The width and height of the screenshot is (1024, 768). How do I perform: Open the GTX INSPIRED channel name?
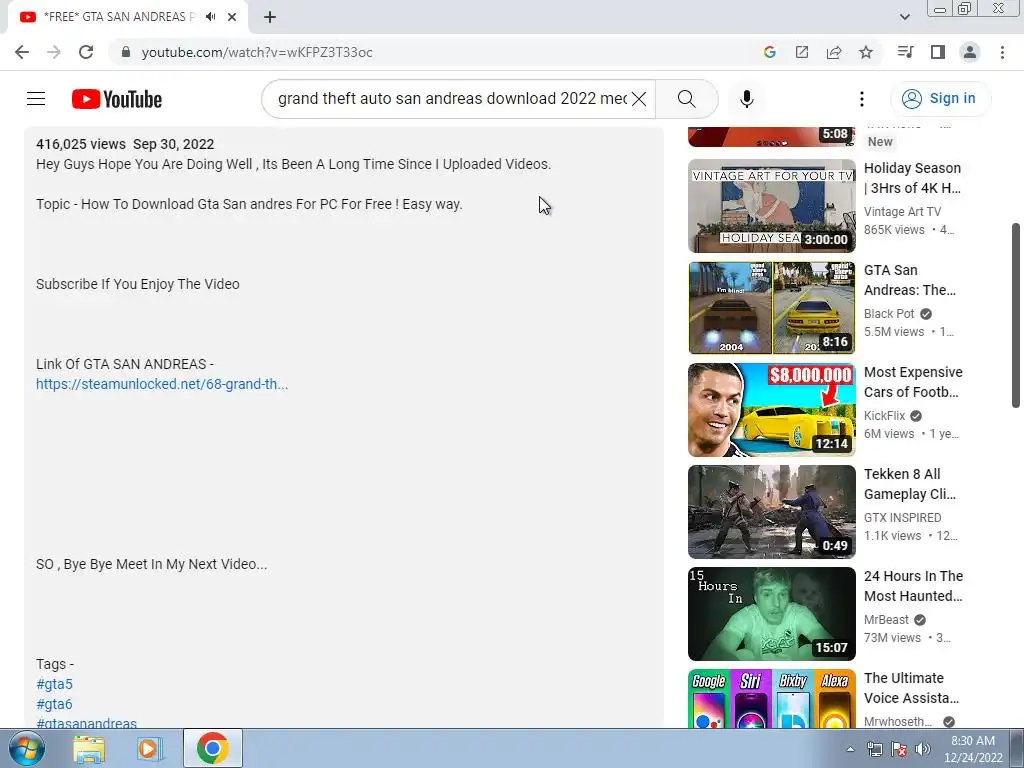903,517
